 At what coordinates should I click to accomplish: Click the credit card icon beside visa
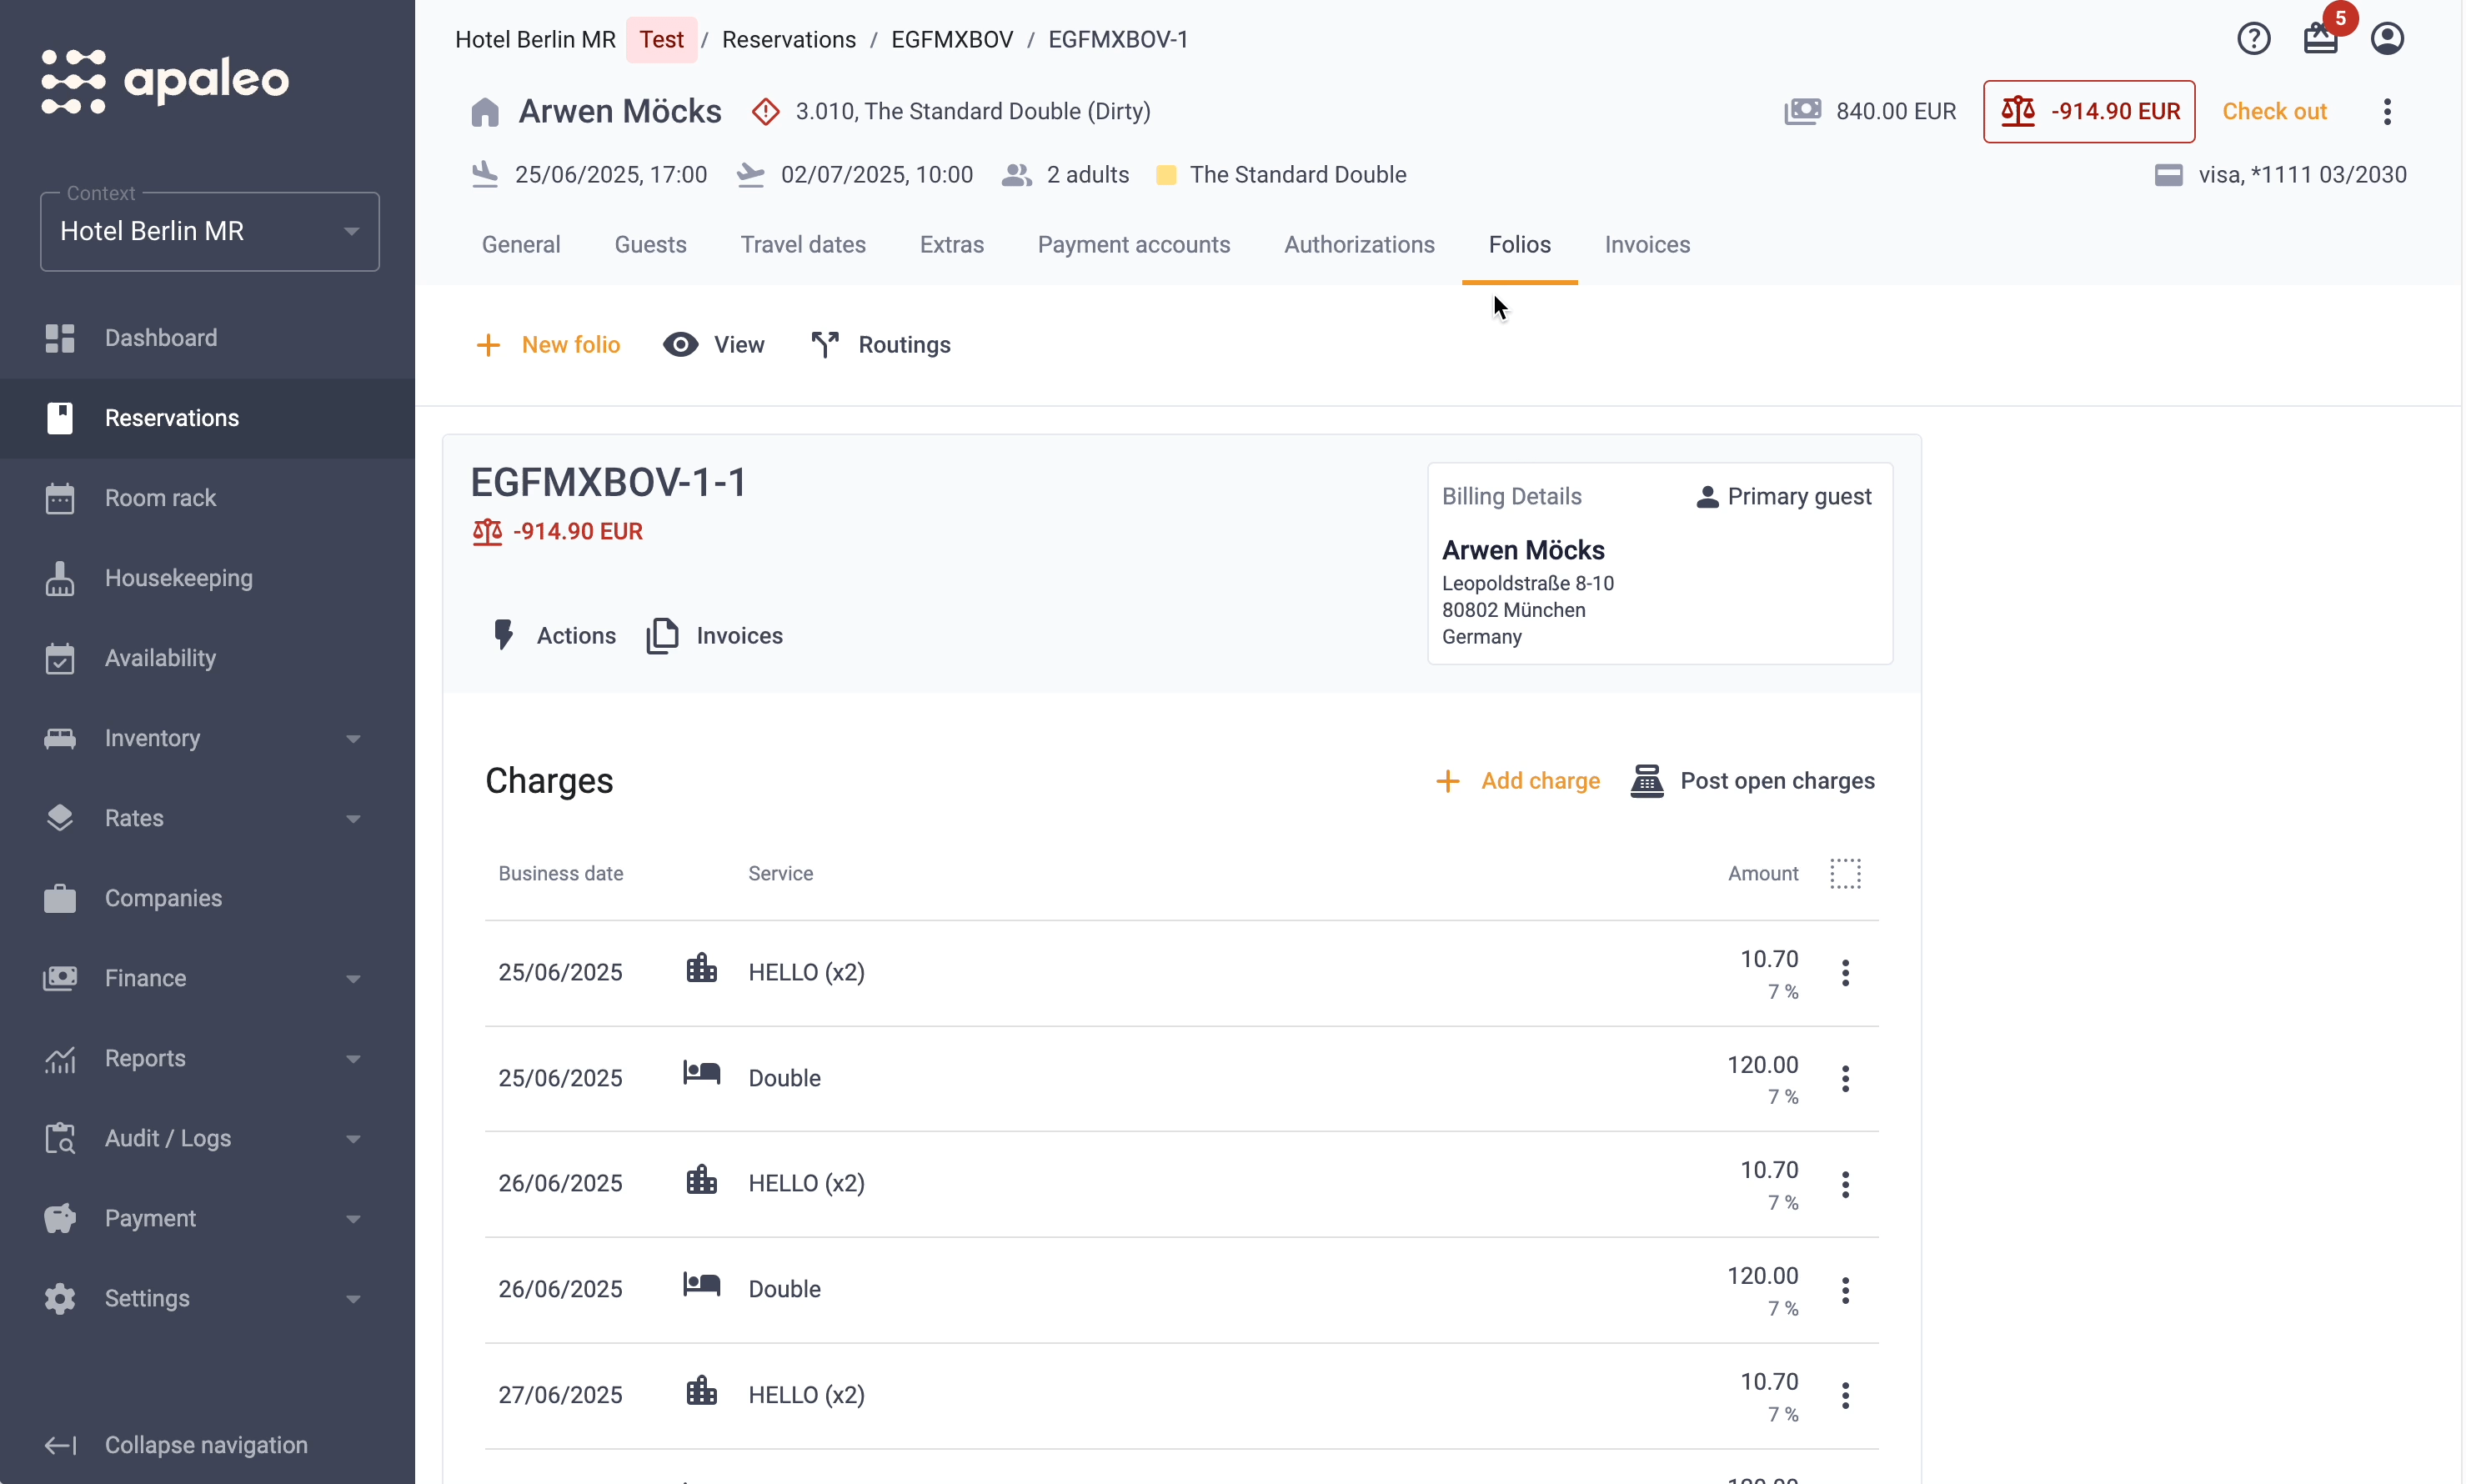coord(2168,175)
